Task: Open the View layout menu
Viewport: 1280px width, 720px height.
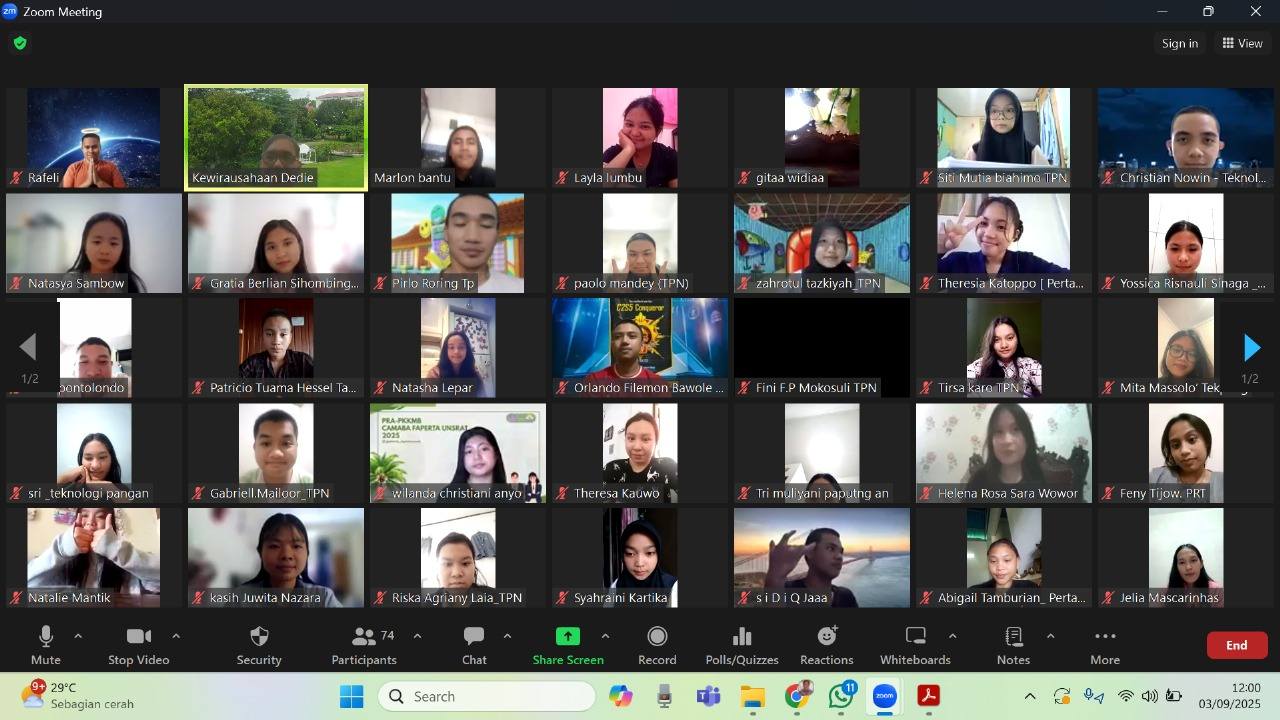Action: click(1242, 43)
